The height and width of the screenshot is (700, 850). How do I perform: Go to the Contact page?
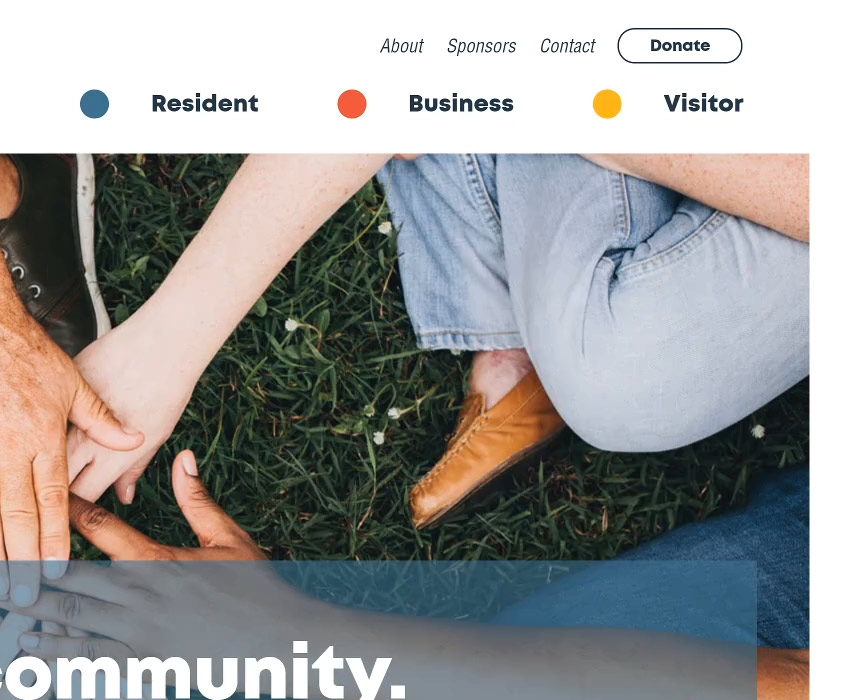coord(568,46)
